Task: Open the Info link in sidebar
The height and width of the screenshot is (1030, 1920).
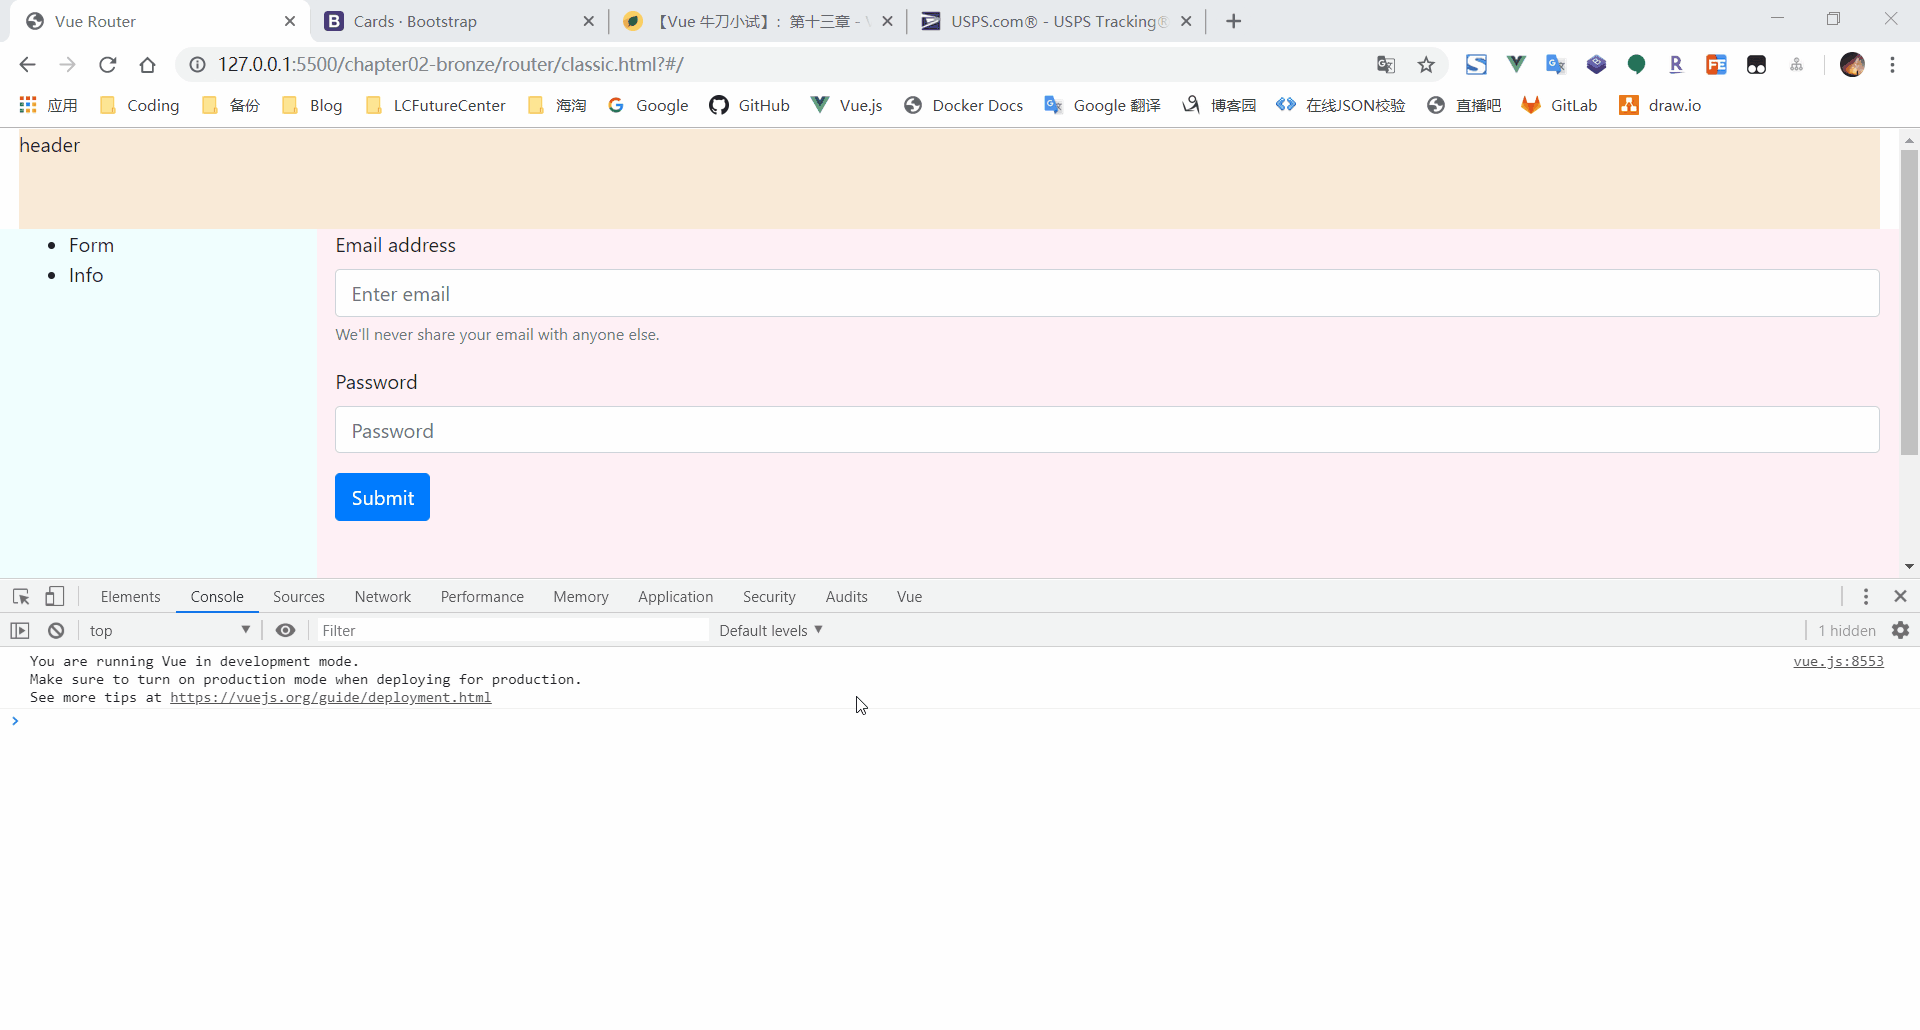Action: (x=86, y=275)
